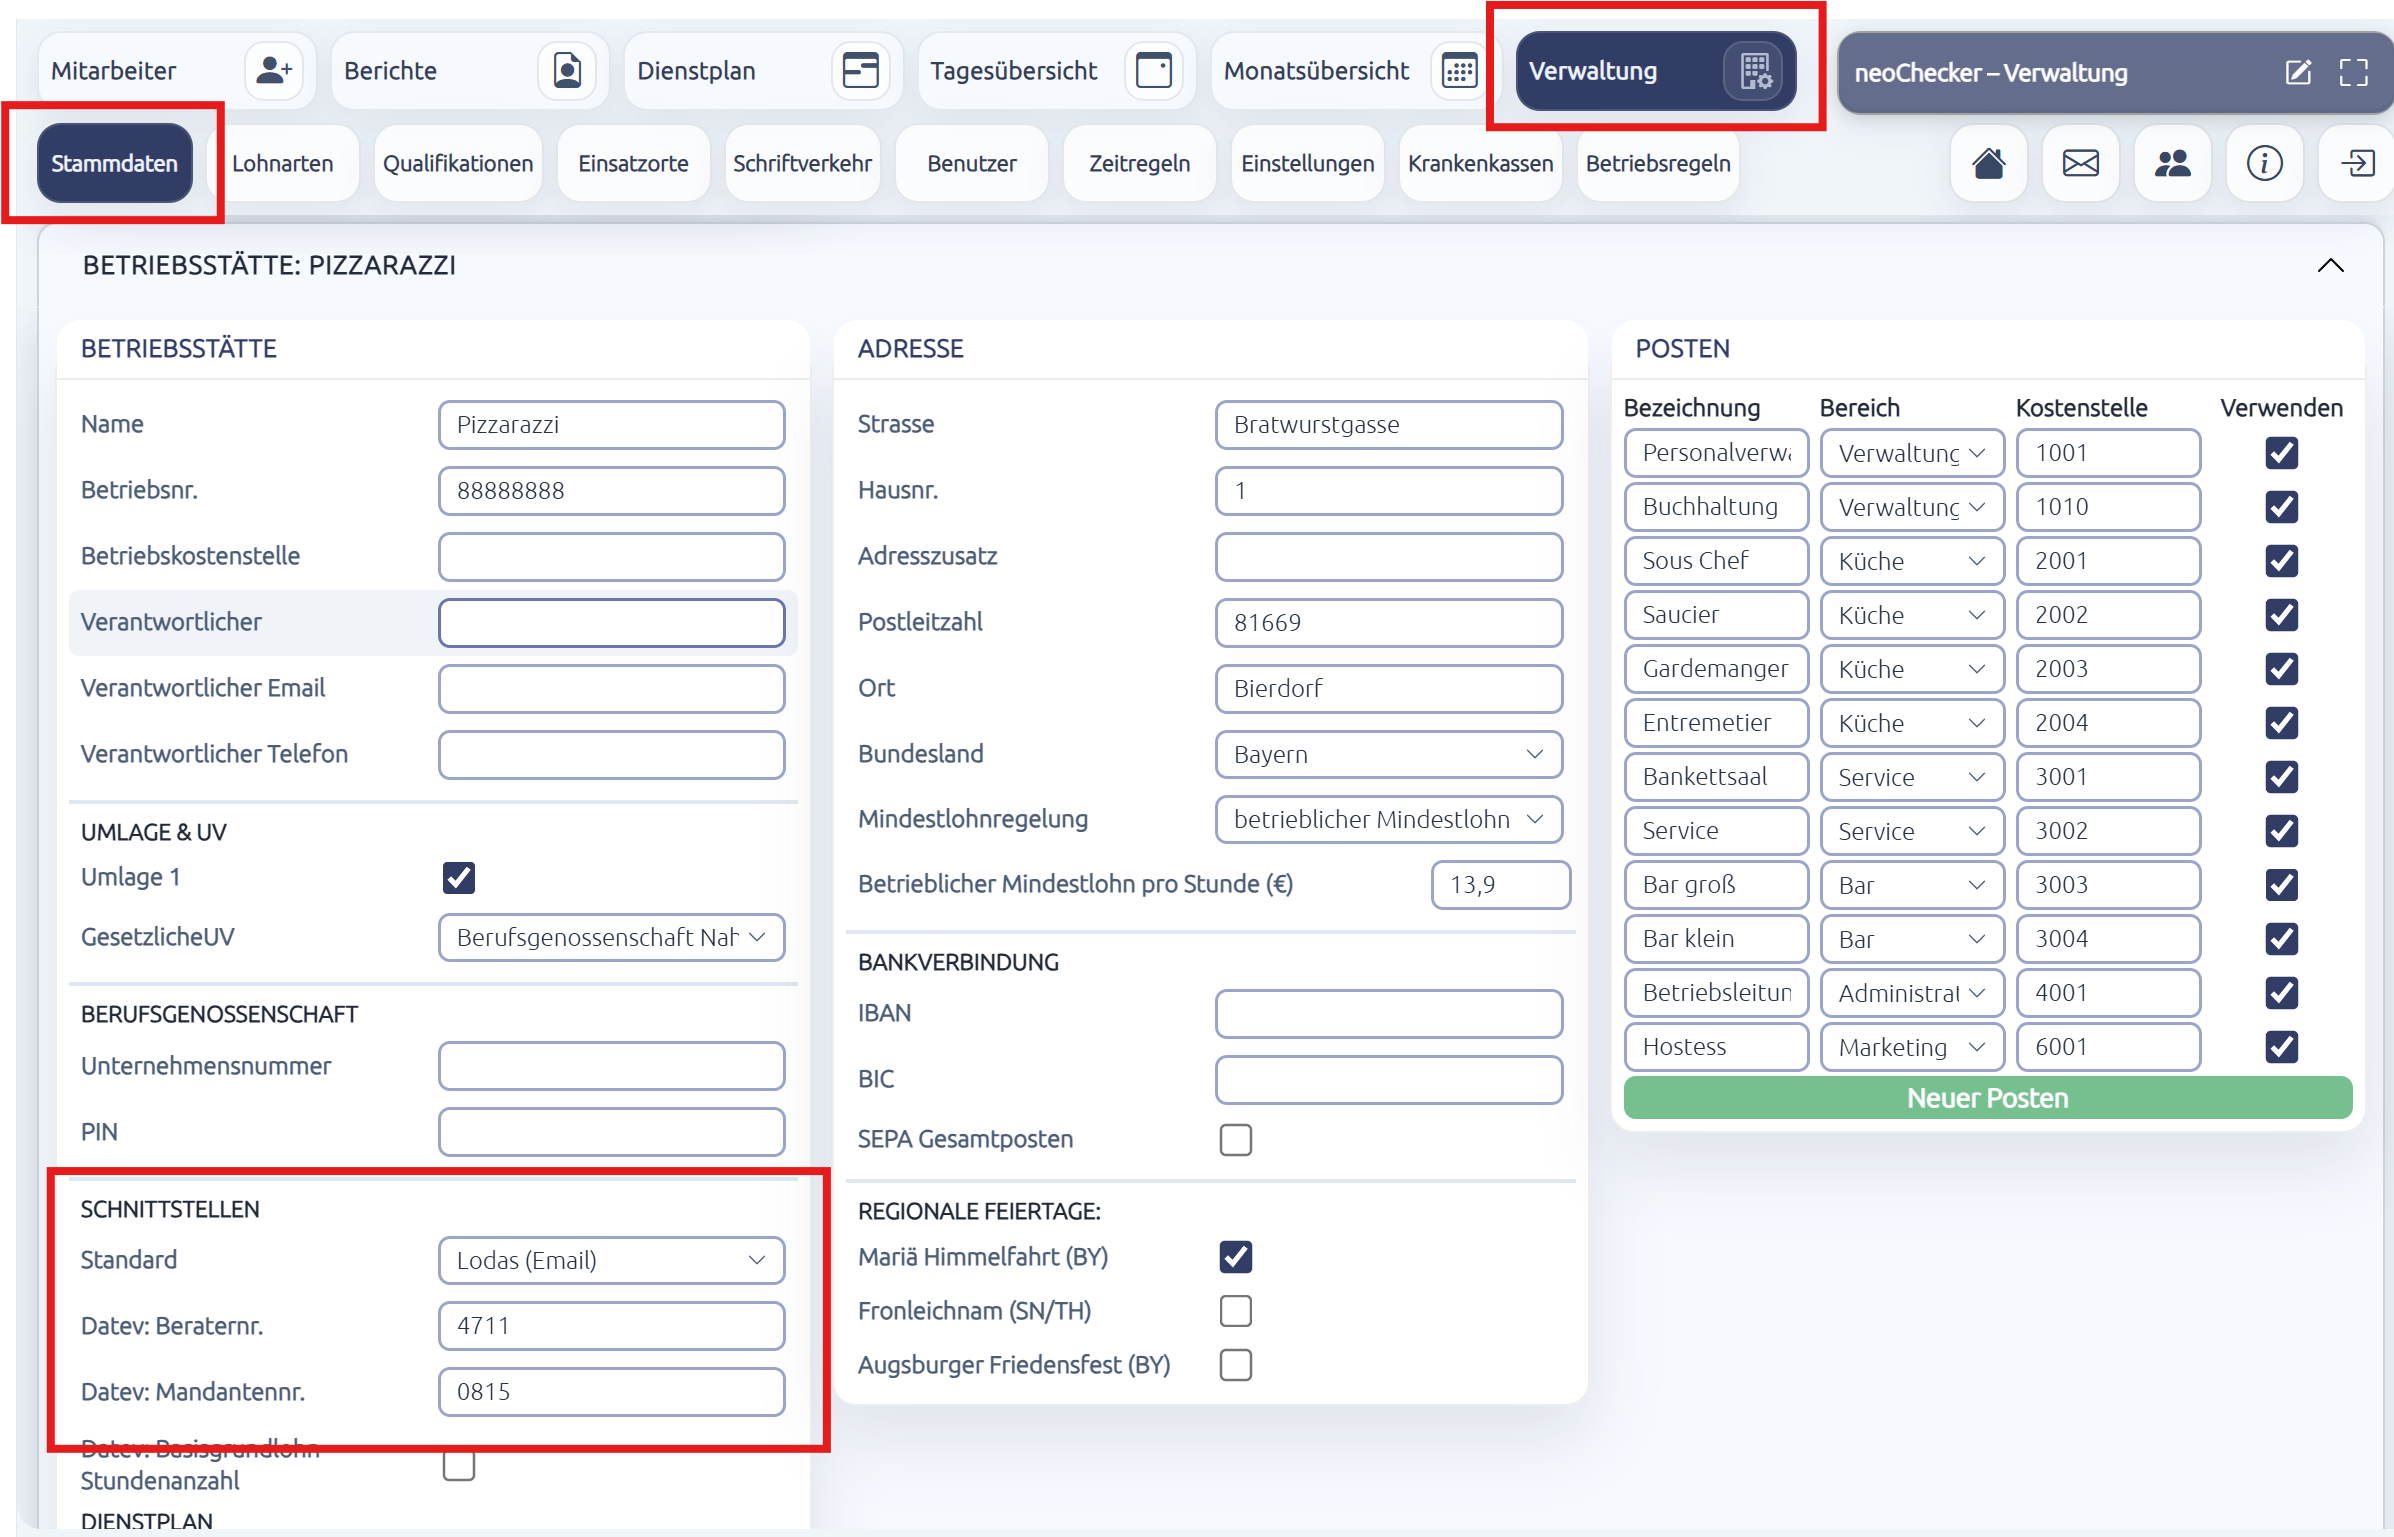Image resolution: width=2394 pixels, height=1537 pixels.
Task: Uncheck the Umlage 1 checkbox
Action: (458, 877)
